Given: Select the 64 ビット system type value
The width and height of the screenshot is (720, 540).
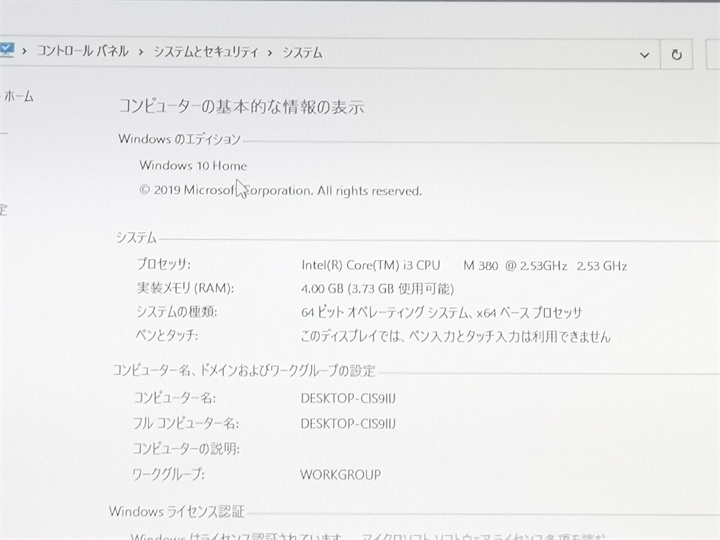Looking at the screenshot, I should click(x=441, y=313).
